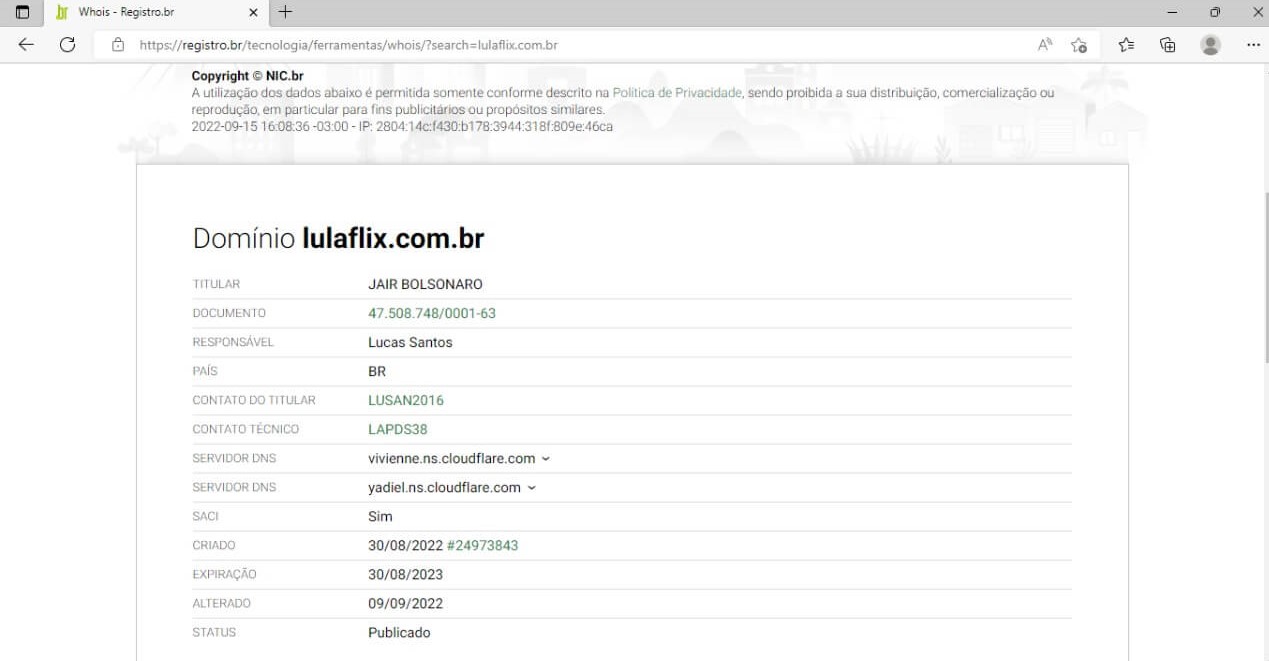Open the Favorites list icon
The height and width of the screenshot is (661, 1269).
click(1126, 45)
